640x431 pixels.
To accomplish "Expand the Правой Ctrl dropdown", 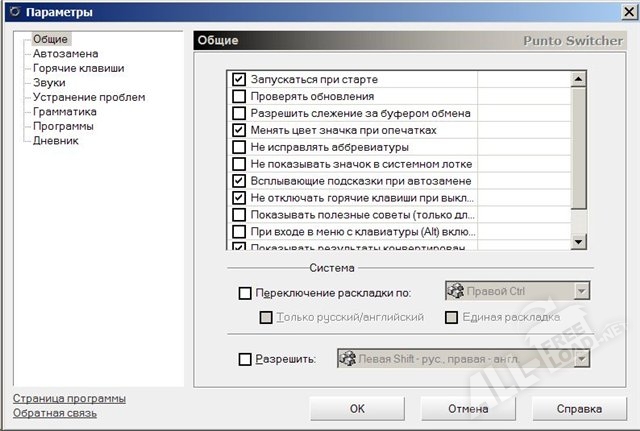I will pos(581,292).
